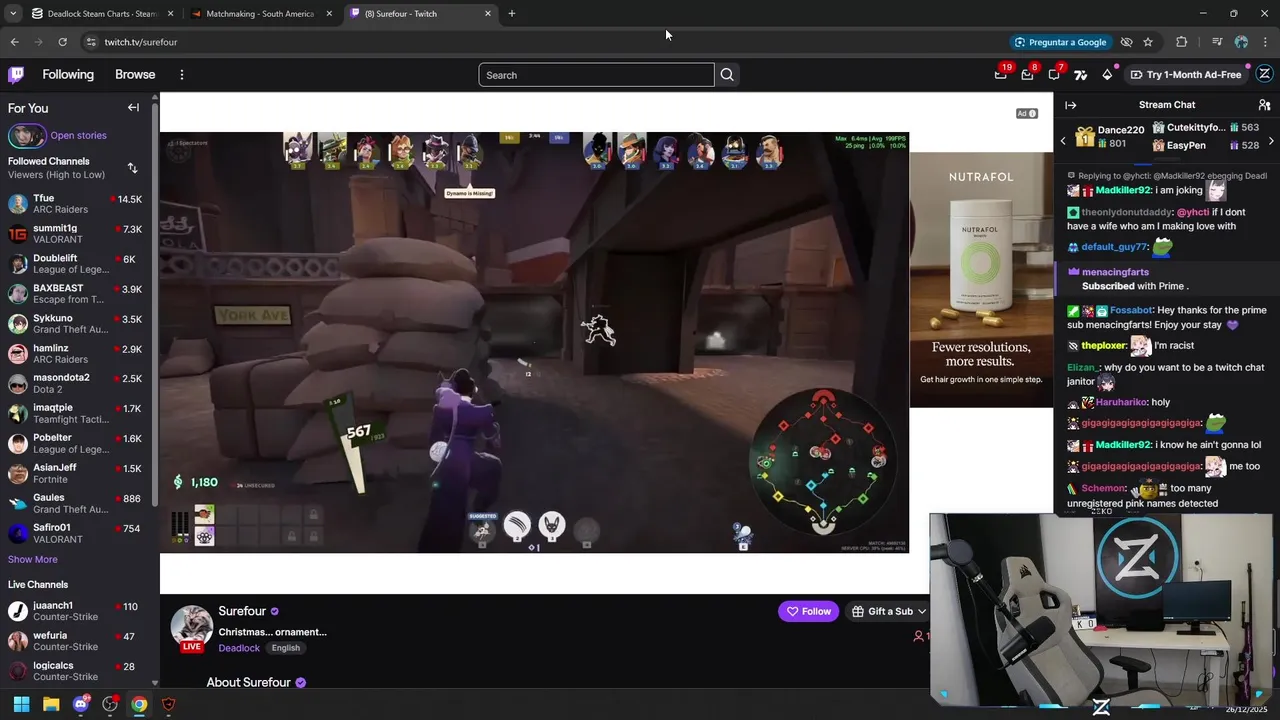The height and width of the screenshot is (720, 1280).
Task: Collapse the For You sidebar
Action: pos(133,108)
